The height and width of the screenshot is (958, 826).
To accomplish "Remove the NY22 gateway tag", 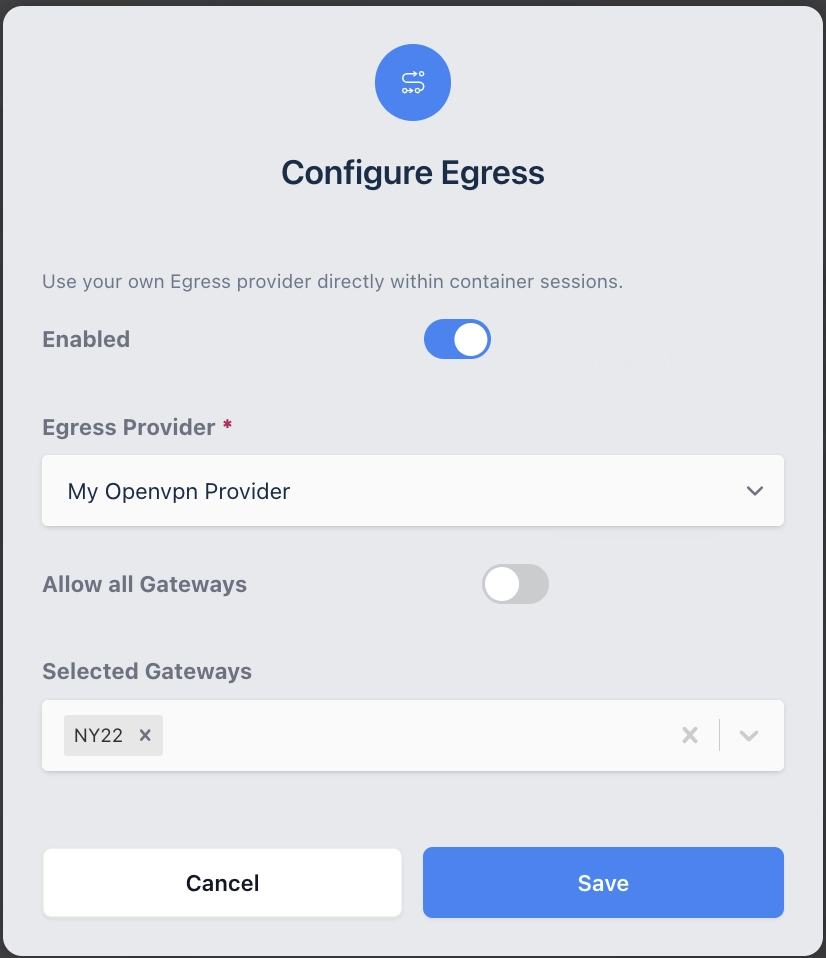I will click(145, 735).
